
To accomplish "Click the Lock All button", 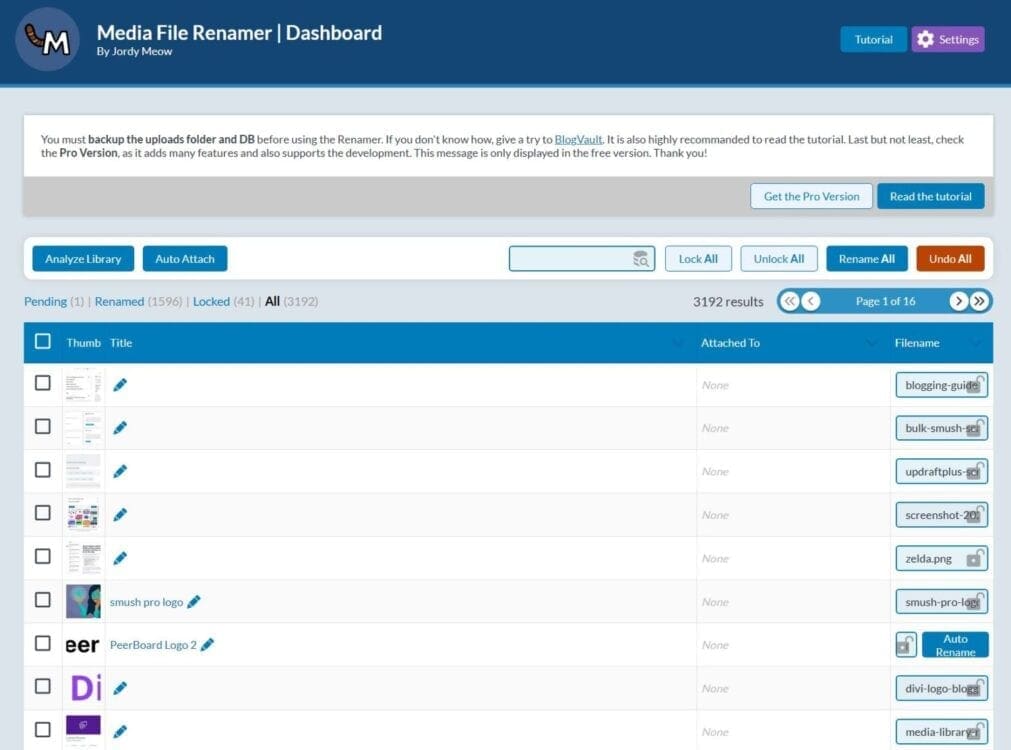I will (698, 259).
